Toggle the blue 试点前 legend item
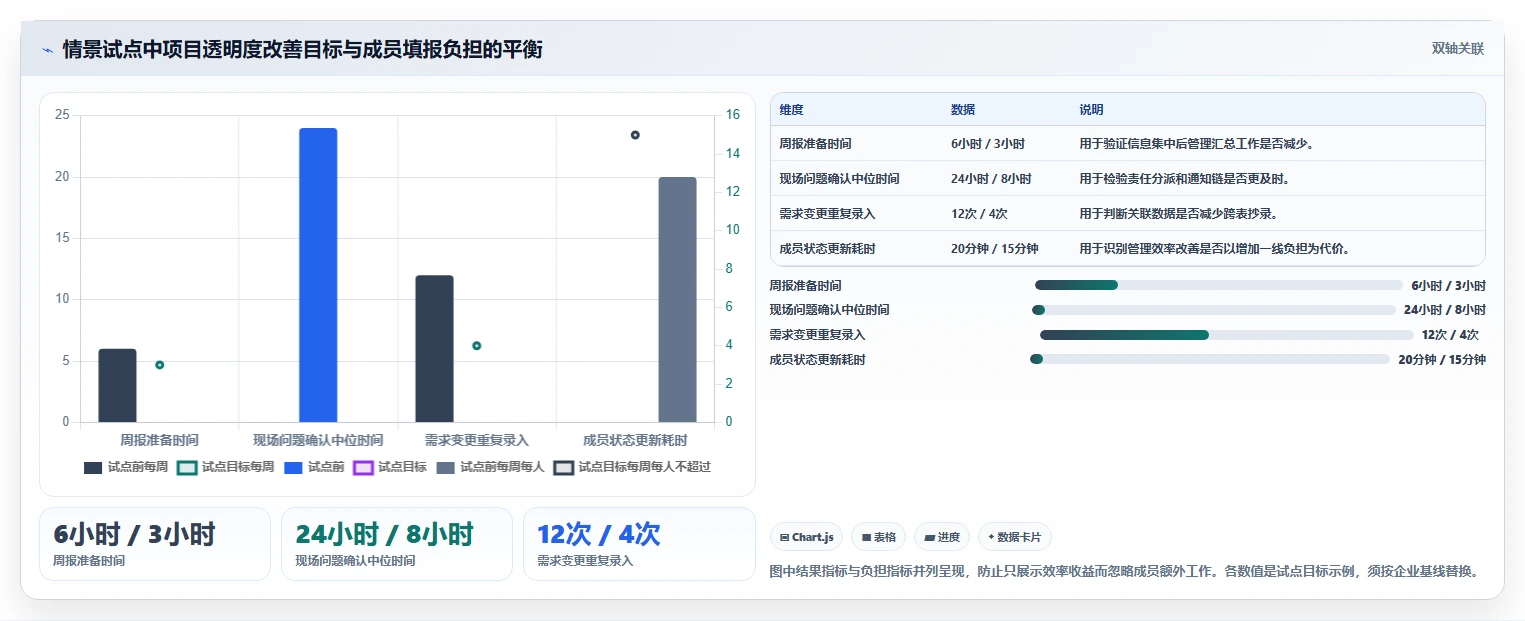 tap(314, 467)
